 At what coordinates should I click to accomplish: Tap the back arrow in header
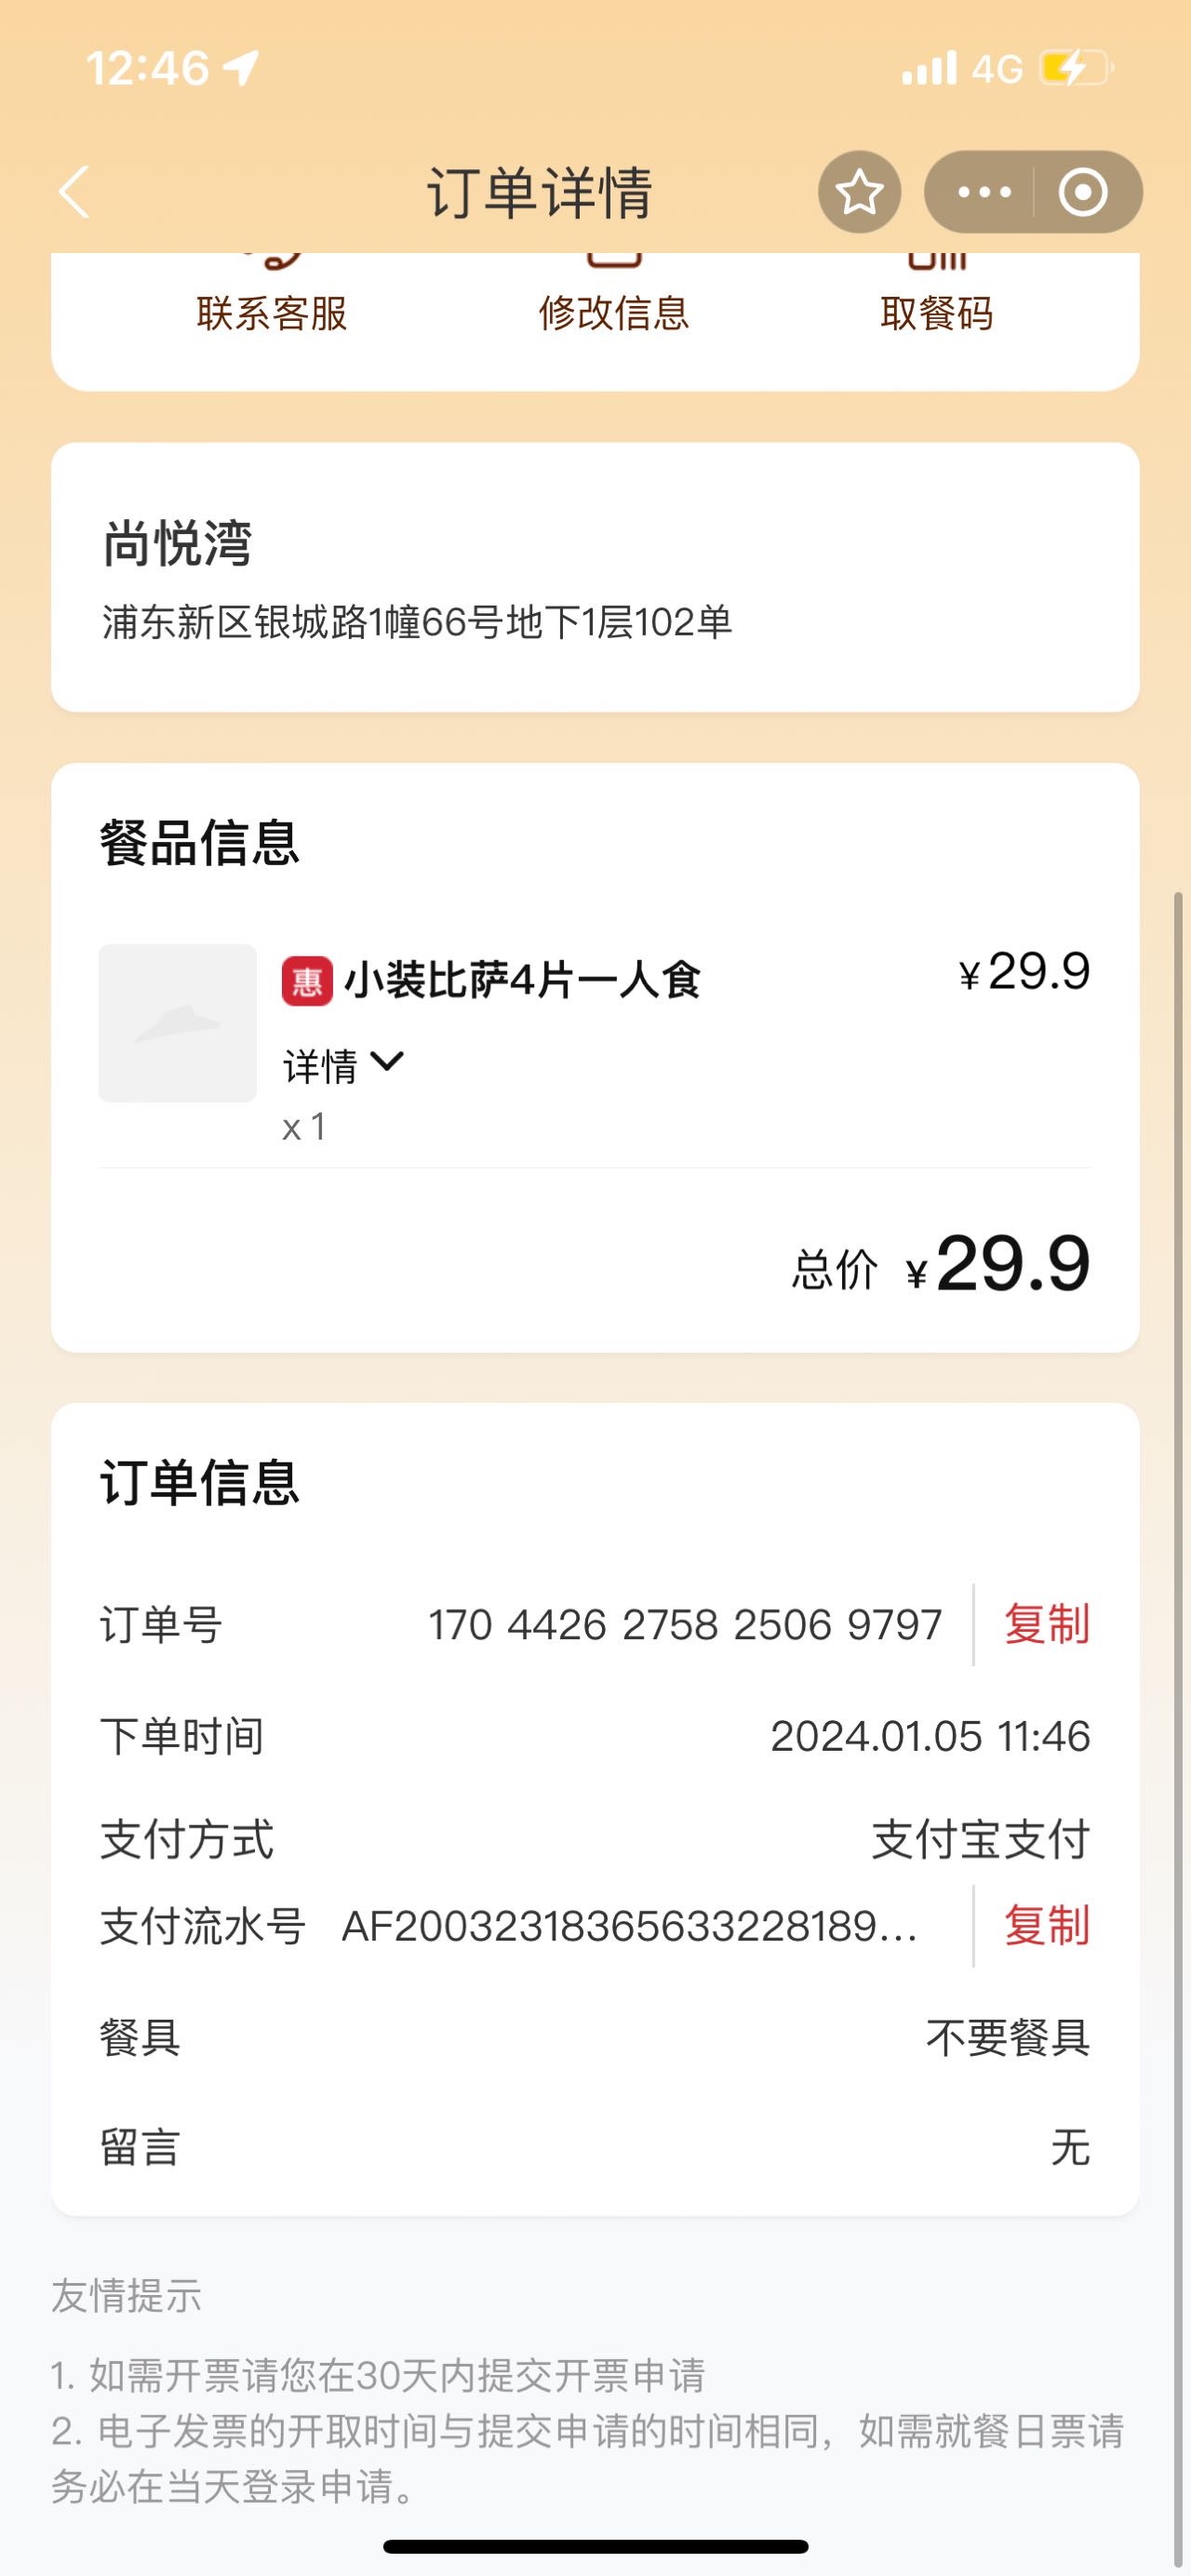(x=75, y=192)
